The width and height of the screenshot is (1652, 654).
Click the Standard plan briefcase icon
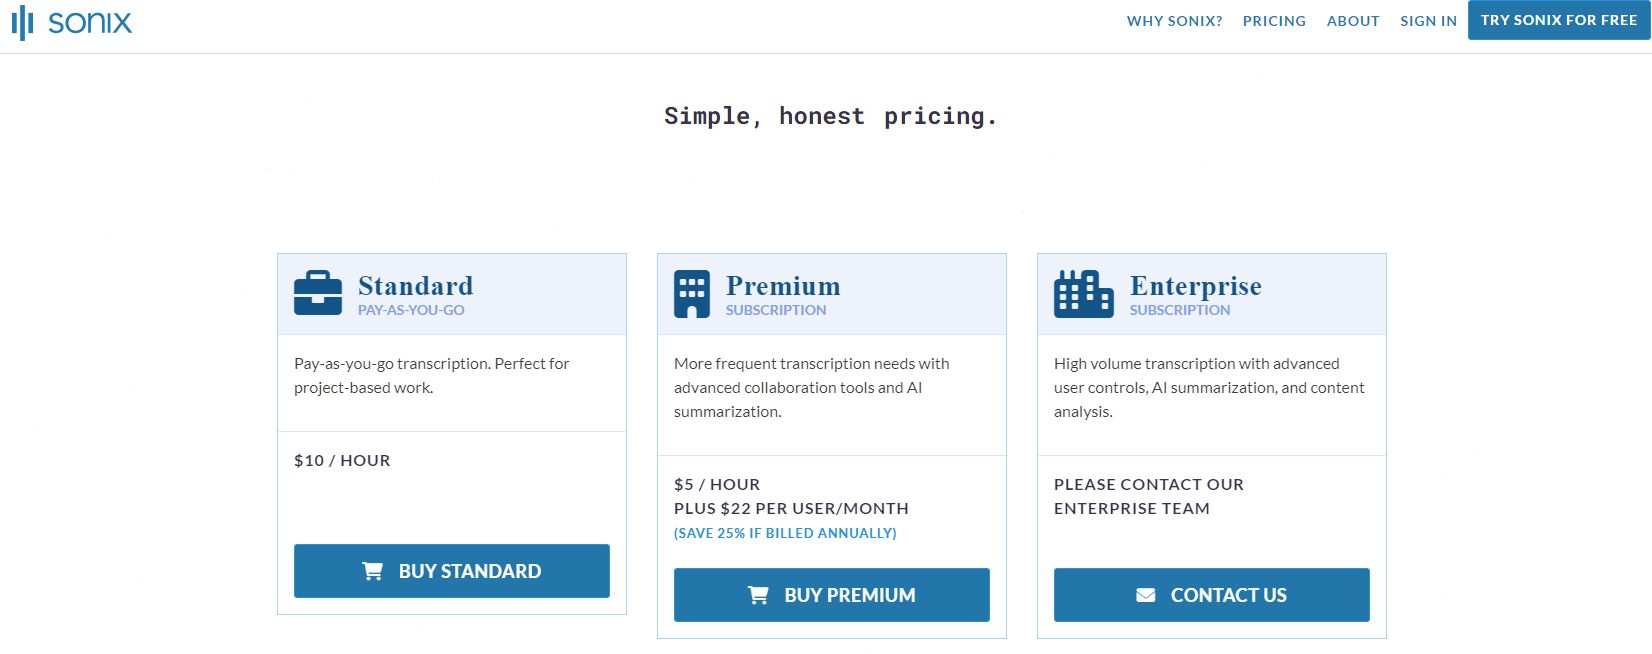tap(318, 293)
